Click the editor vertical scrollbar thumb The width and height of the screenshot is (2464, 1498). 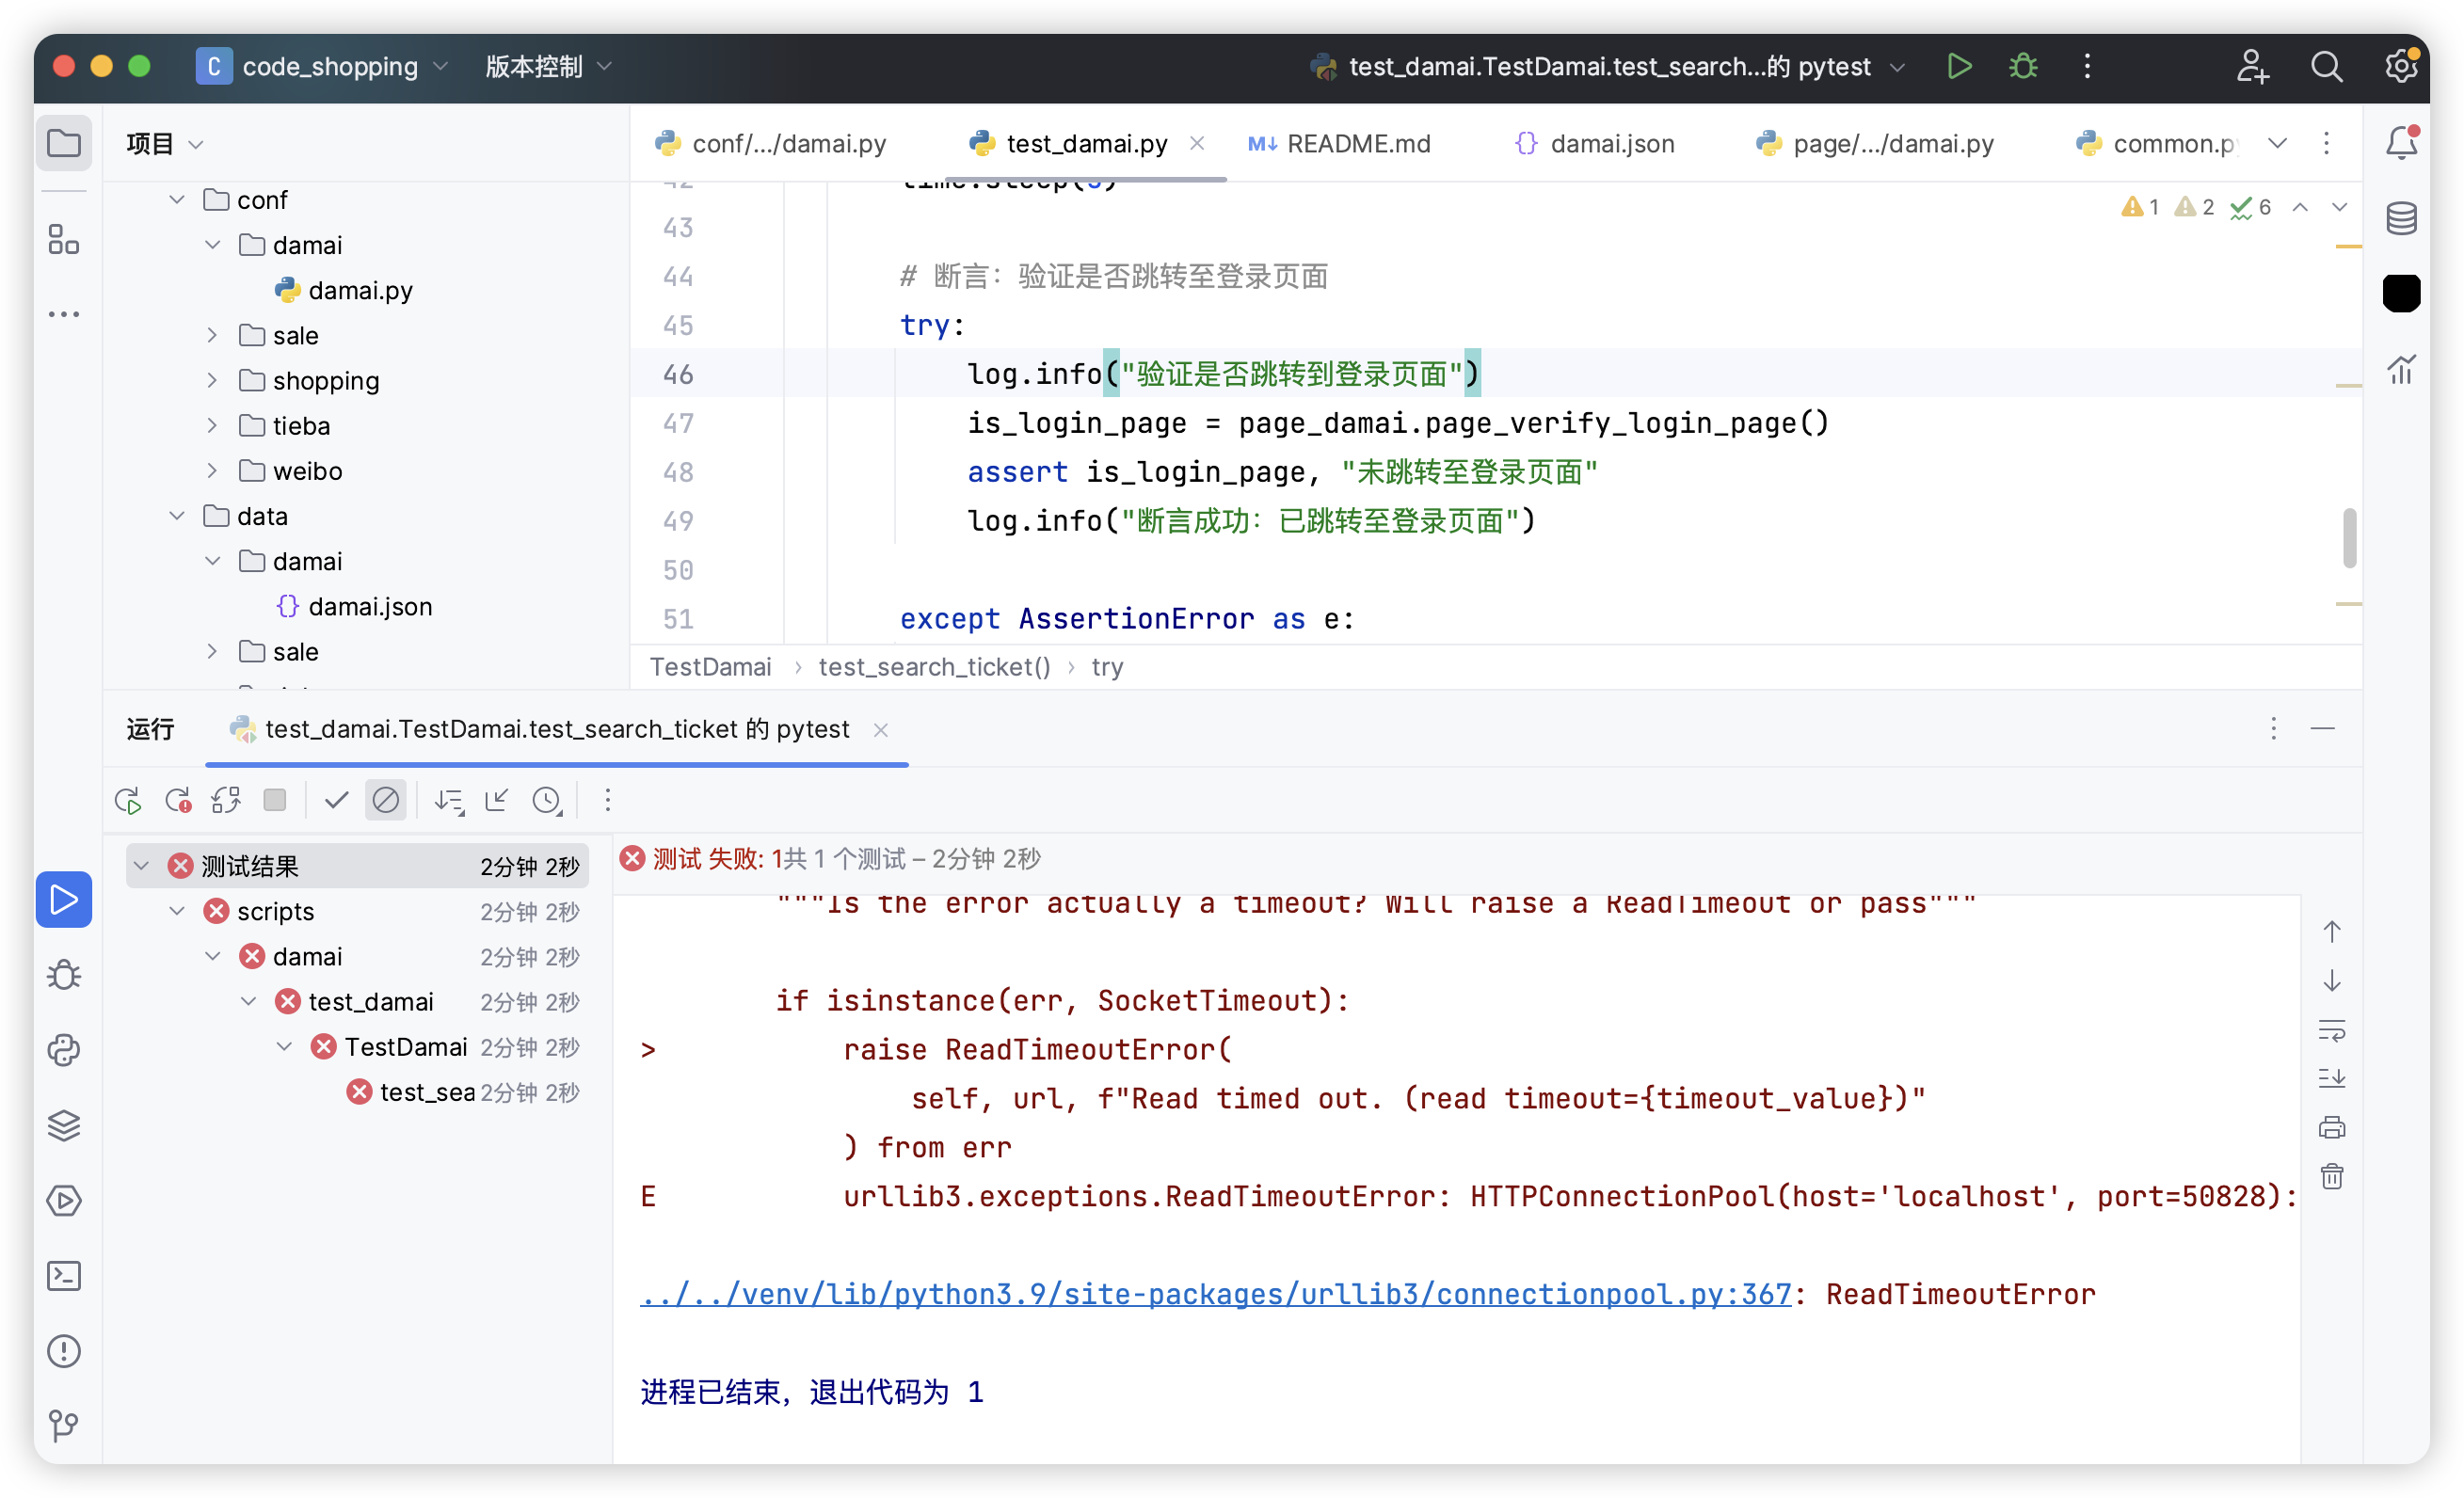(2349, 538)
